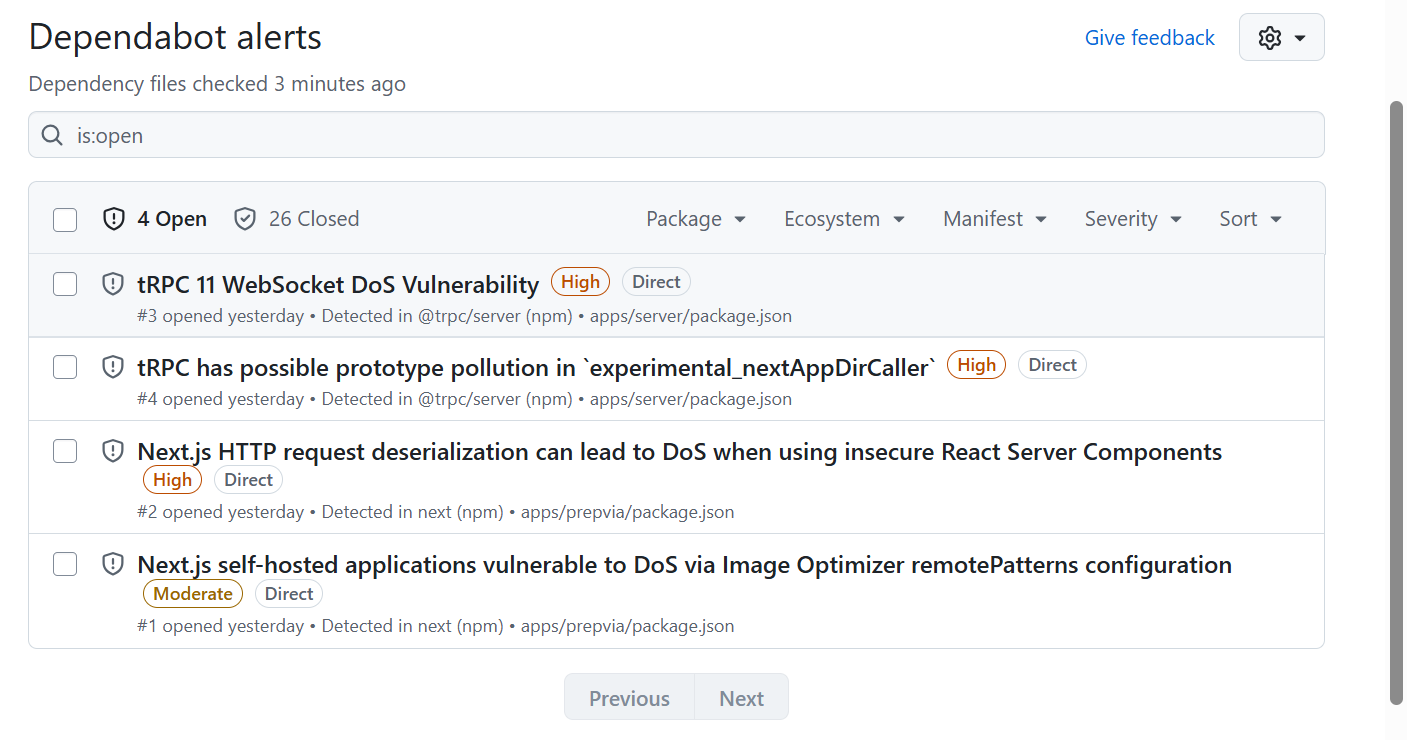Click the search magnifier icon
This screenshot has width=1407, height=740.
click(52, 135)
